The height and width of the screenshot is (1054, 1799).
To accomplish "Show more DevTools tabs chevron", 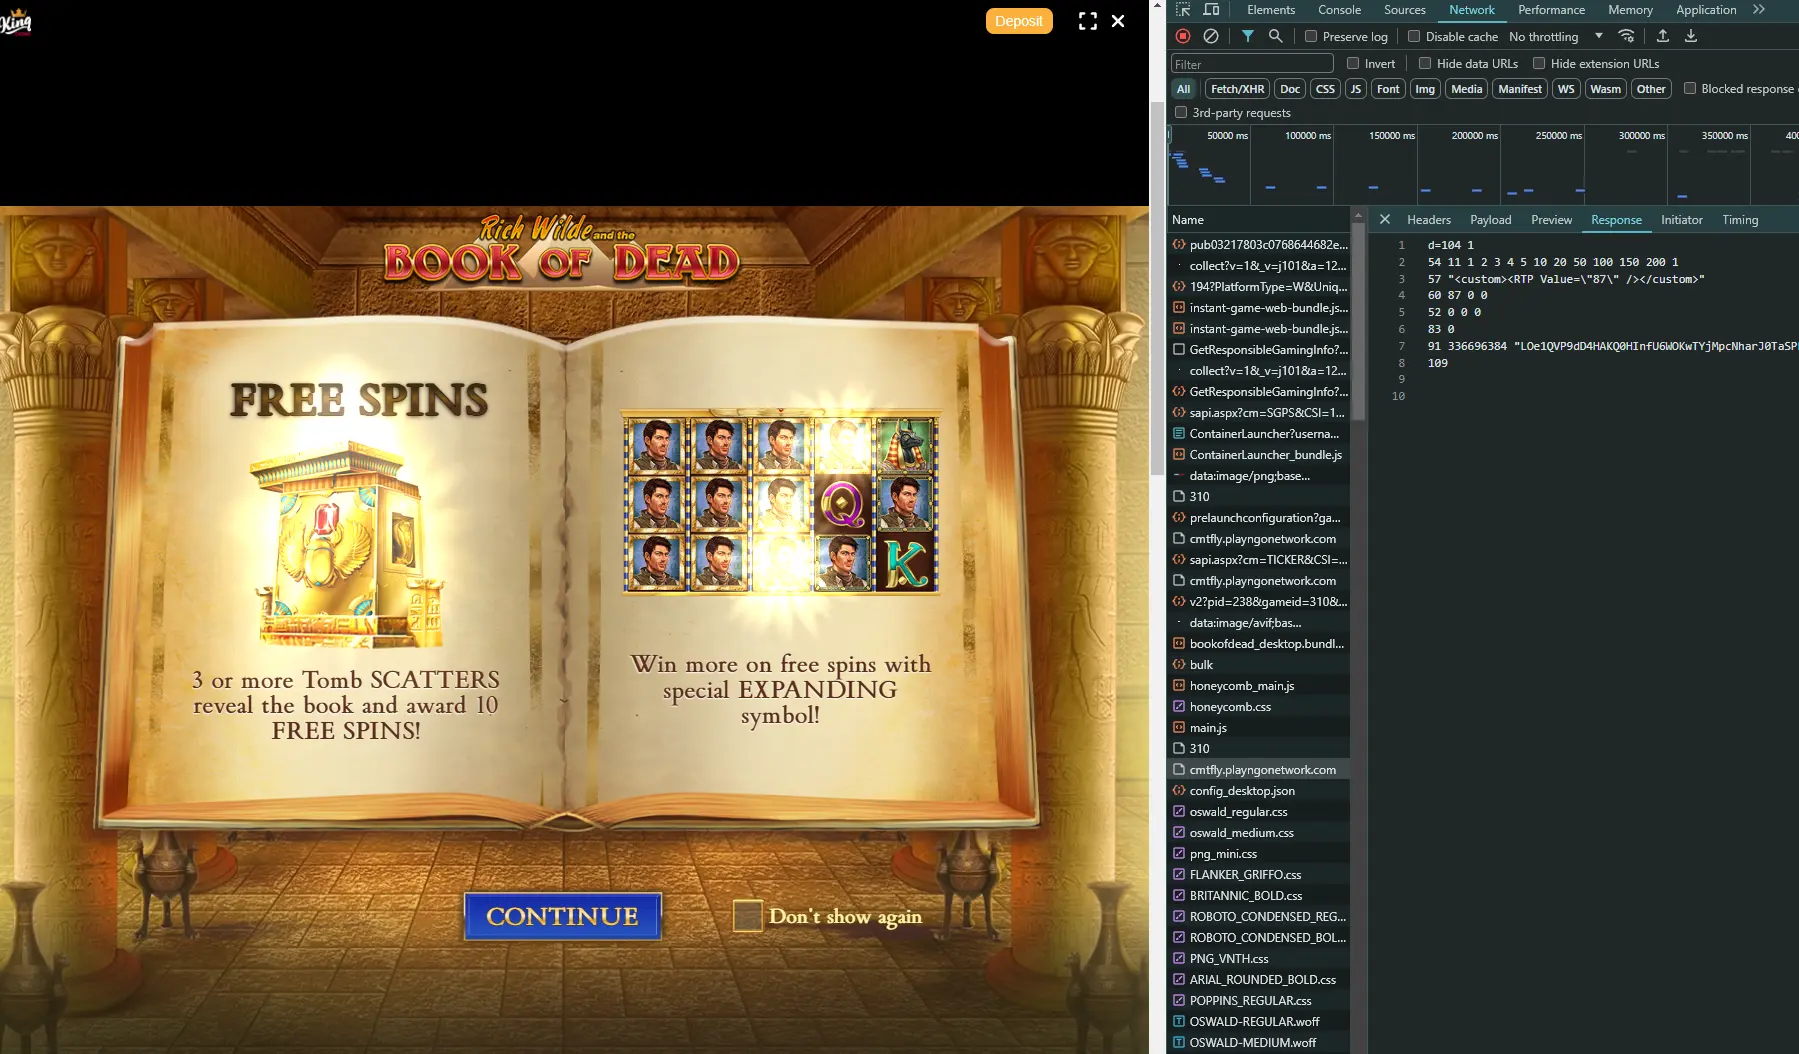I will [1759, 10].
